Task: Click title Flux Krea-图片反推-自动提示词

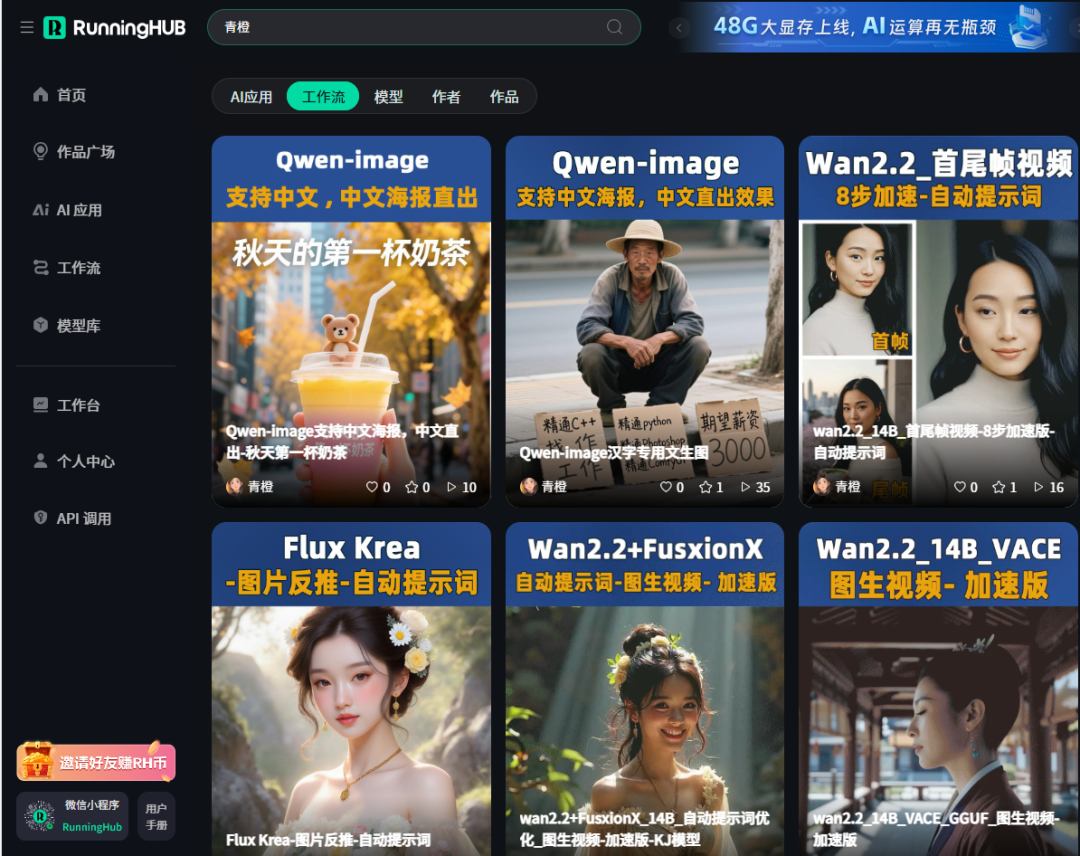Action: point(329,839)
